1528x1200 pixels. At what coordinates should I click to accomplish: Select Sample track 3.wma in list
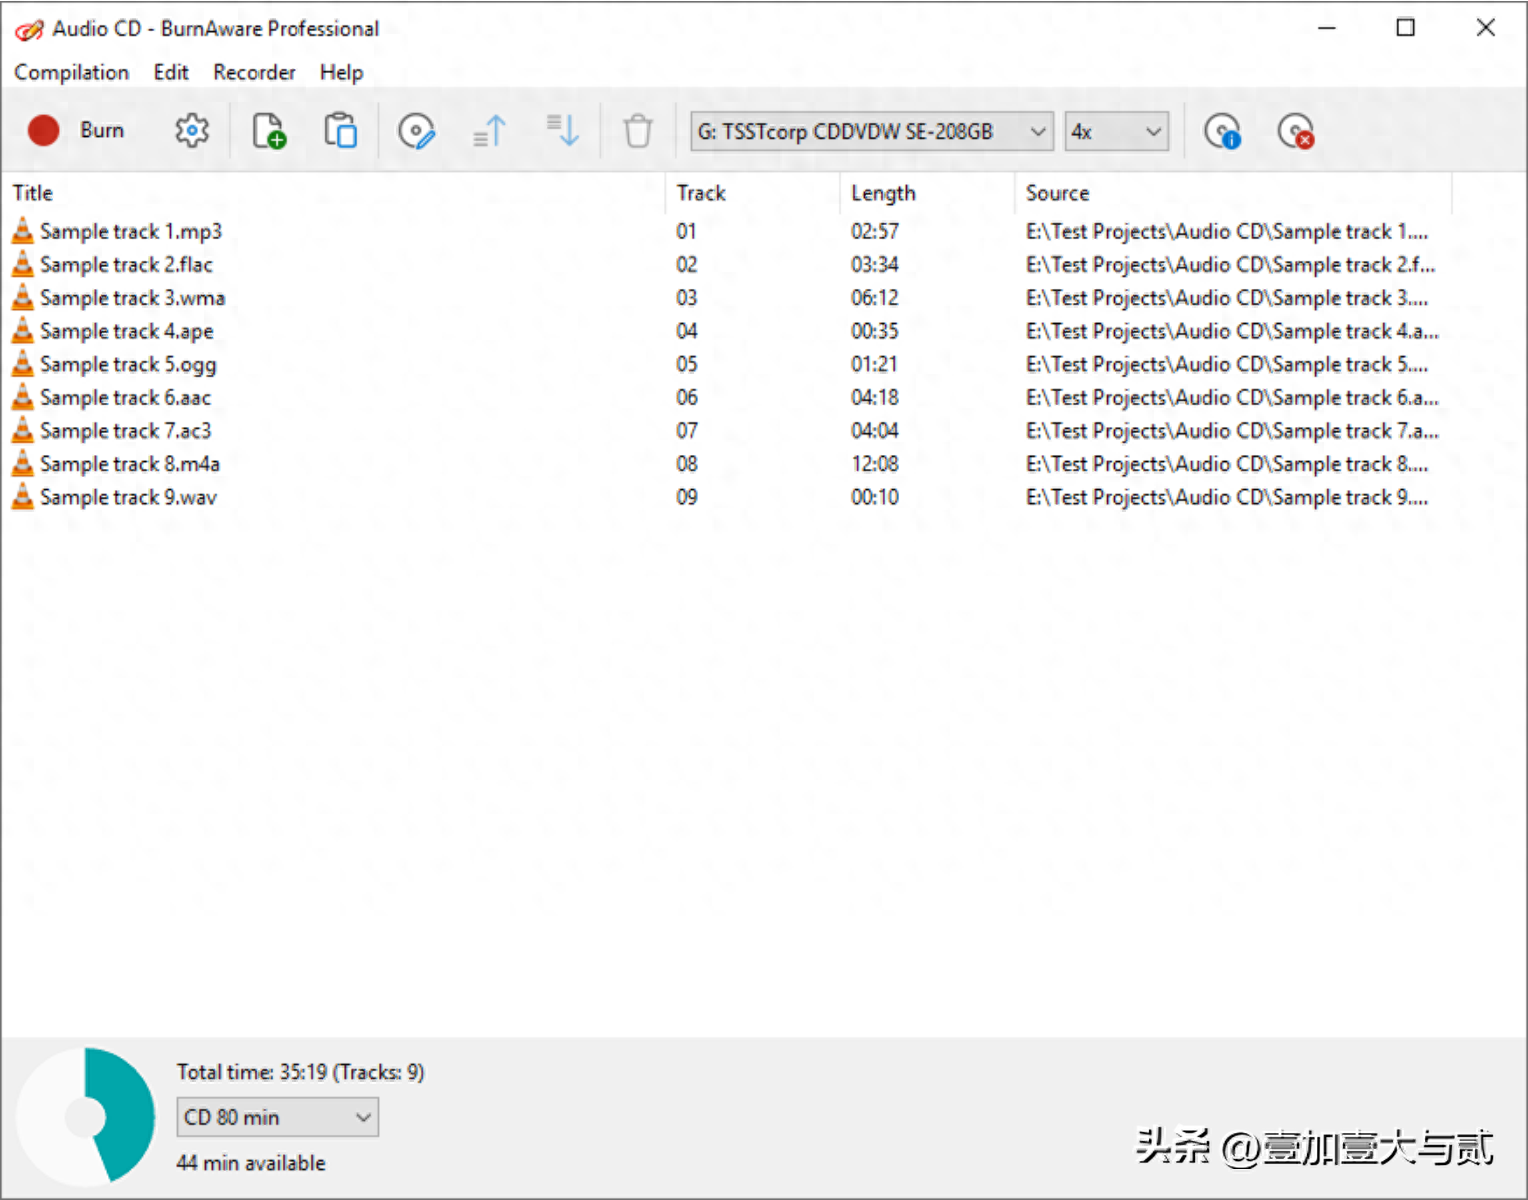pos(132,298)
